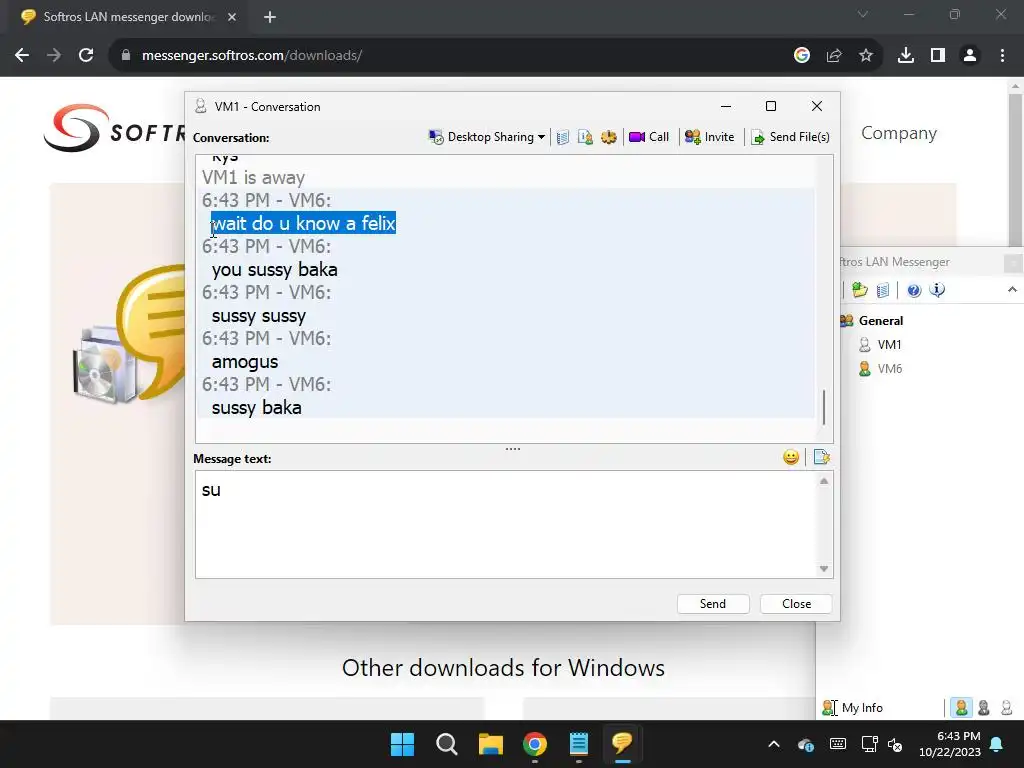Click the Softros logo on the web page
Viewport: 1024px width, 768px height.
point(114,128)
